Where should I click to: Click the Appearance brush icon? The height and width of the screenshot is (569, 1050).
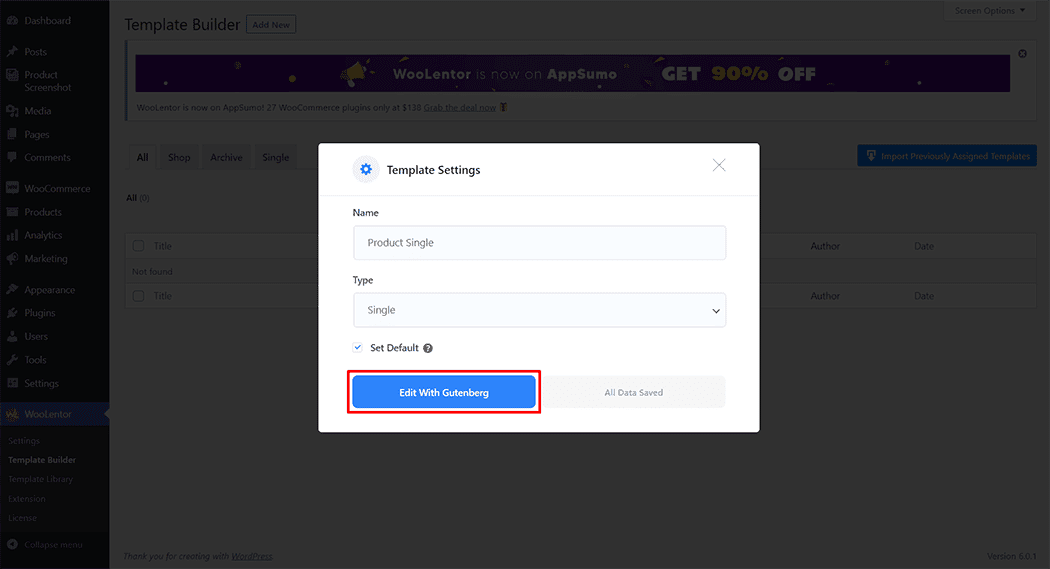click(12, 290)
